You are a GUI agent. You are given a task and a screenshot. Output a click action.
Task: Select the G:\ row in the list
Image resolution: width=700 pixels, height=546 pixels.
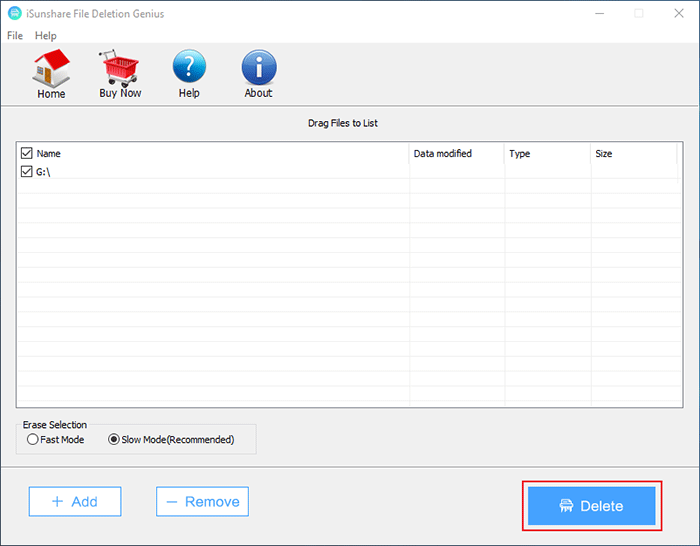pyautogui.click(x=350, y=171)
